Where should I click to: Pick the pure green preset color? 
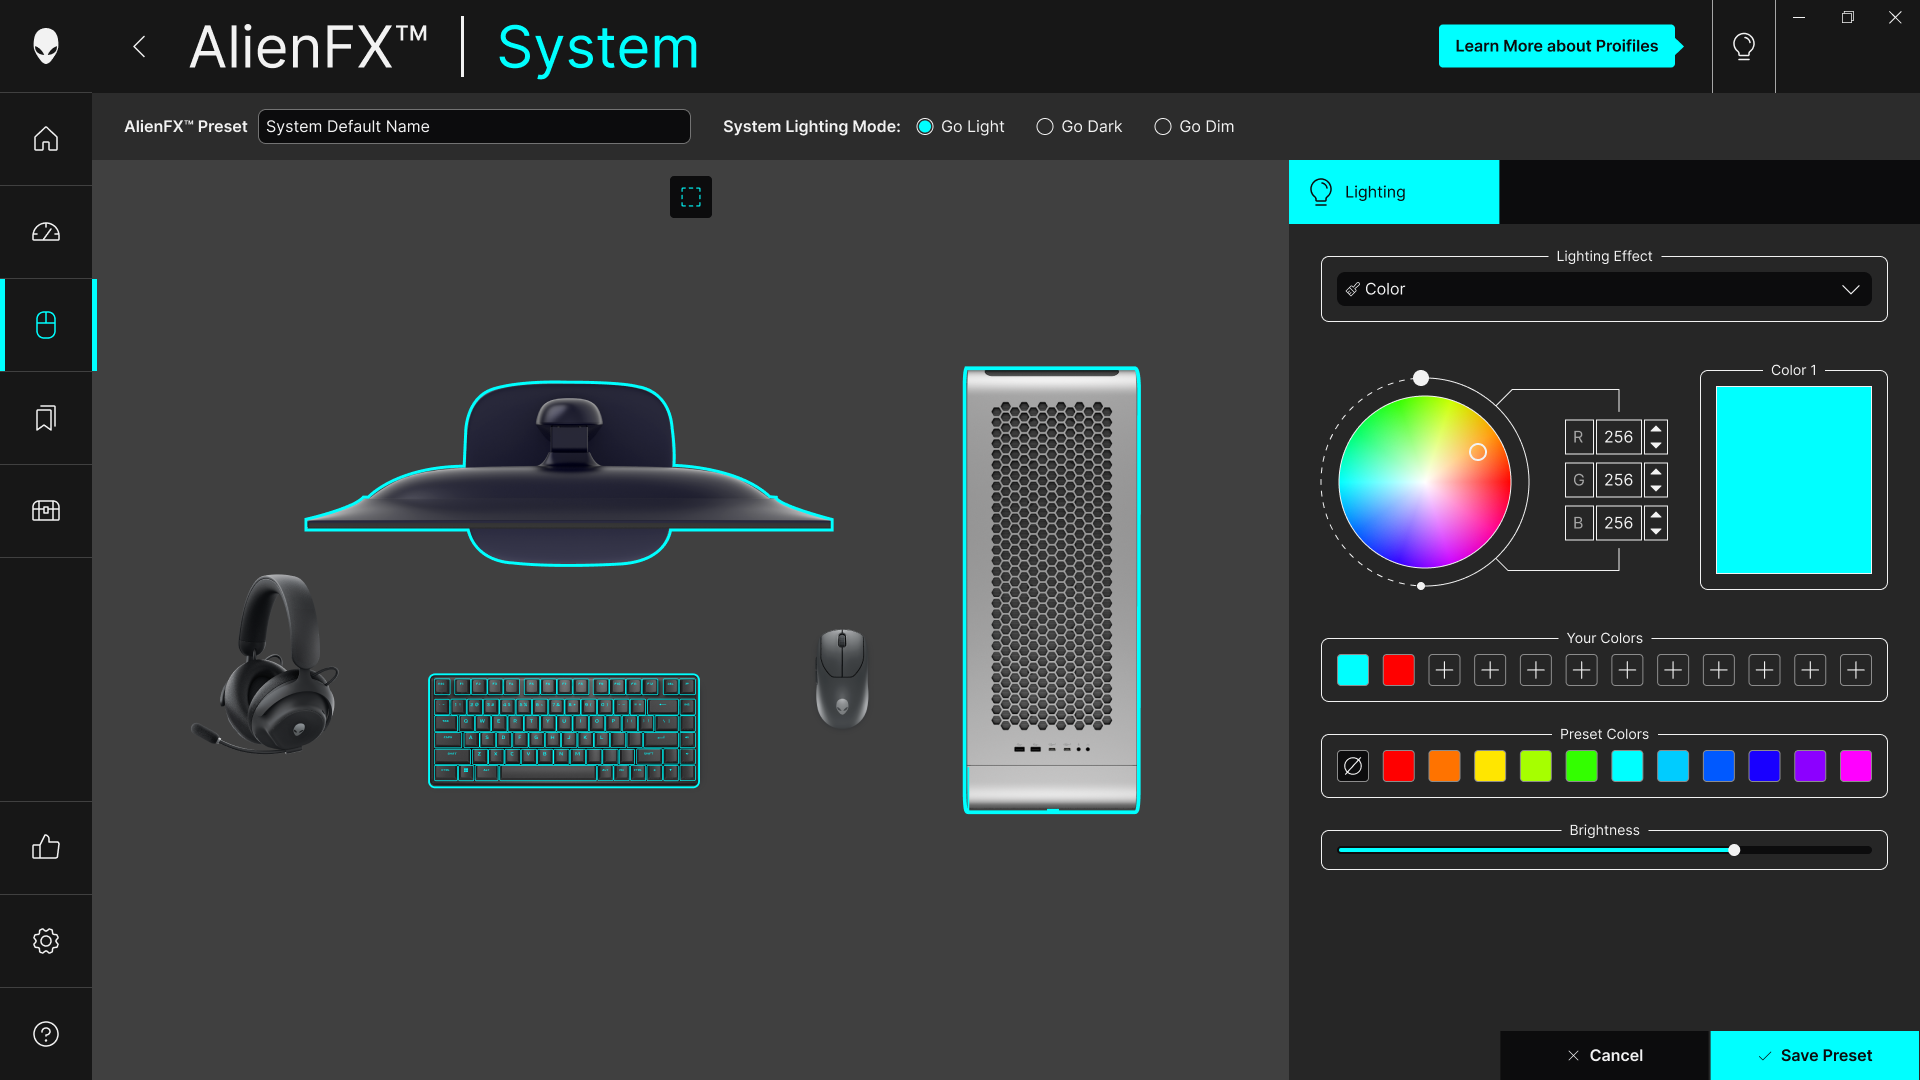(x=1582, y=766)
